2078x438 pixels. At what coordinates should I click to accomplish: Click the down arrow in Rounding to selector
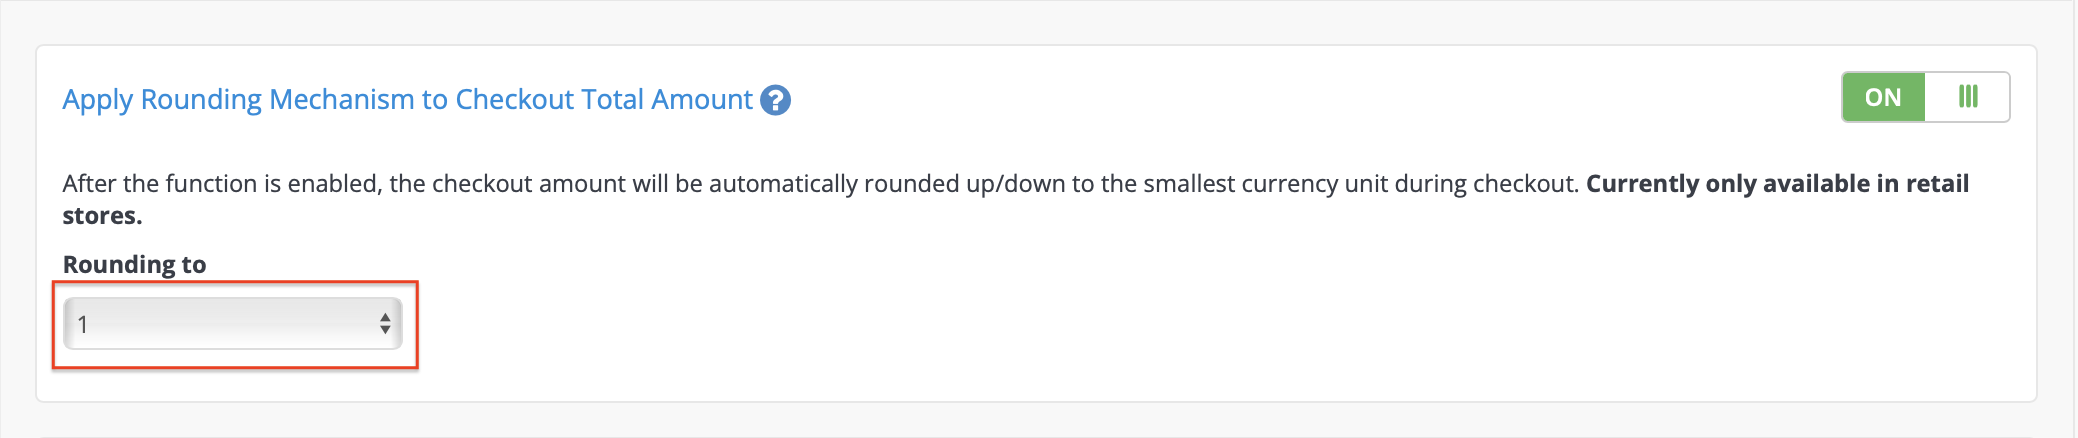(x=385, y=330)
